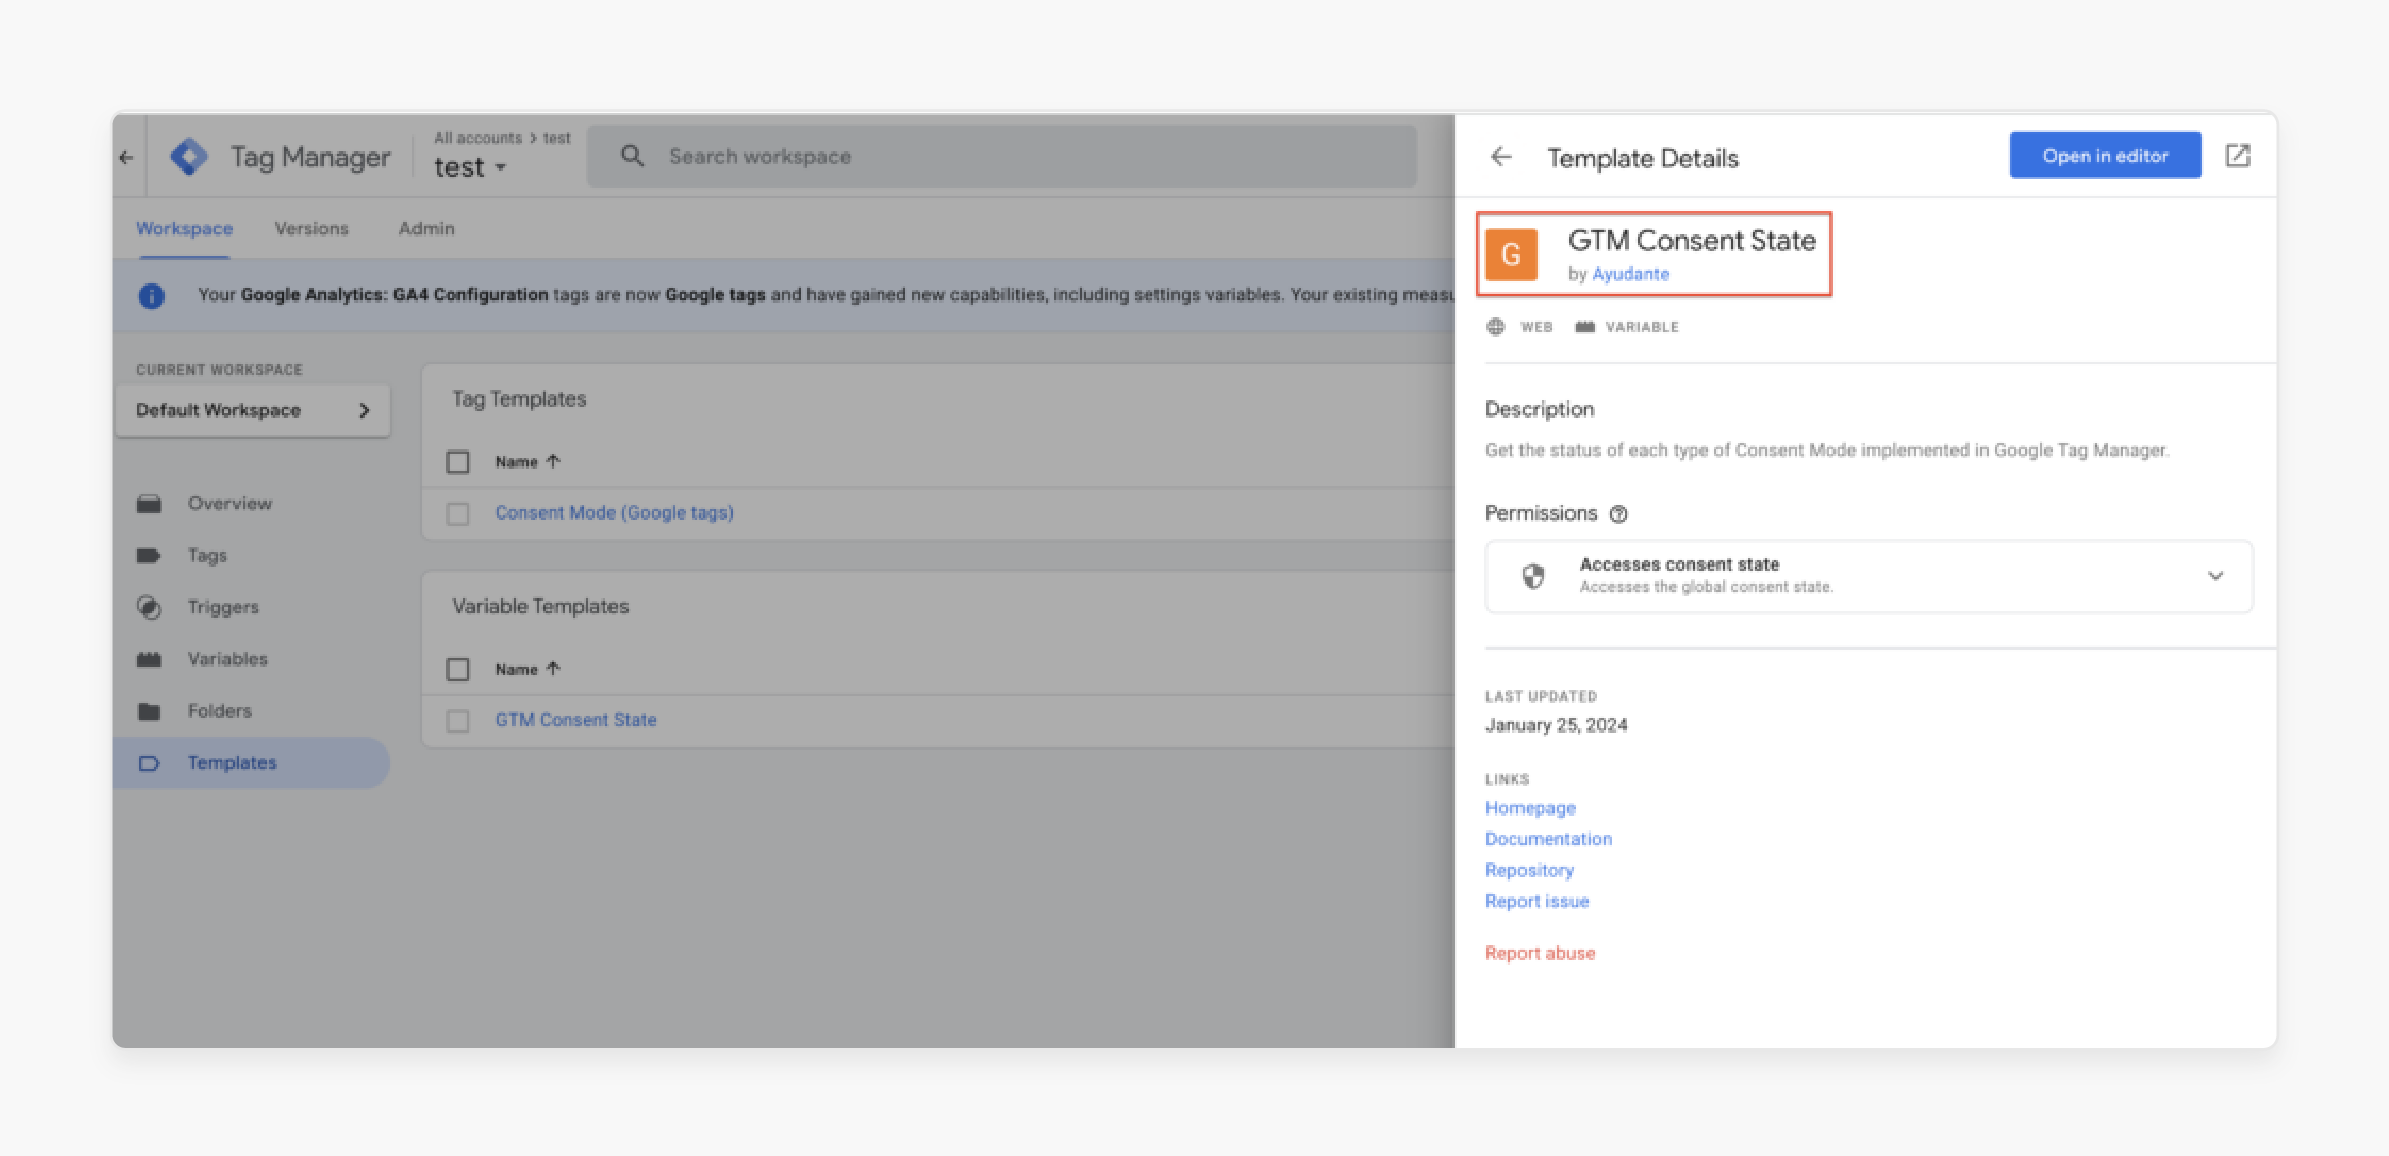
Task: Open the Repository link
Action: click(1529, 870)
